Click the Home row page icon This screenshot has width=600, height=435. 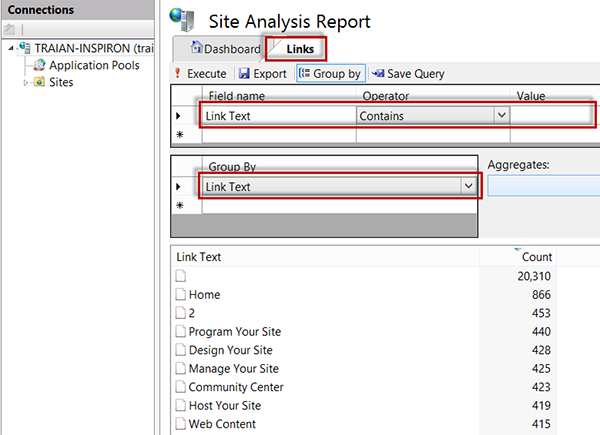(x=181, y=295)
